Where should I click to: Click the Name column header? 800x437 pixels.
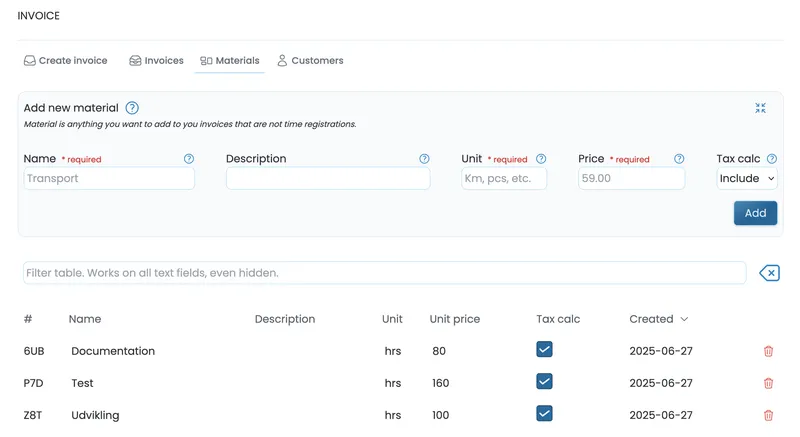(85, 319)
